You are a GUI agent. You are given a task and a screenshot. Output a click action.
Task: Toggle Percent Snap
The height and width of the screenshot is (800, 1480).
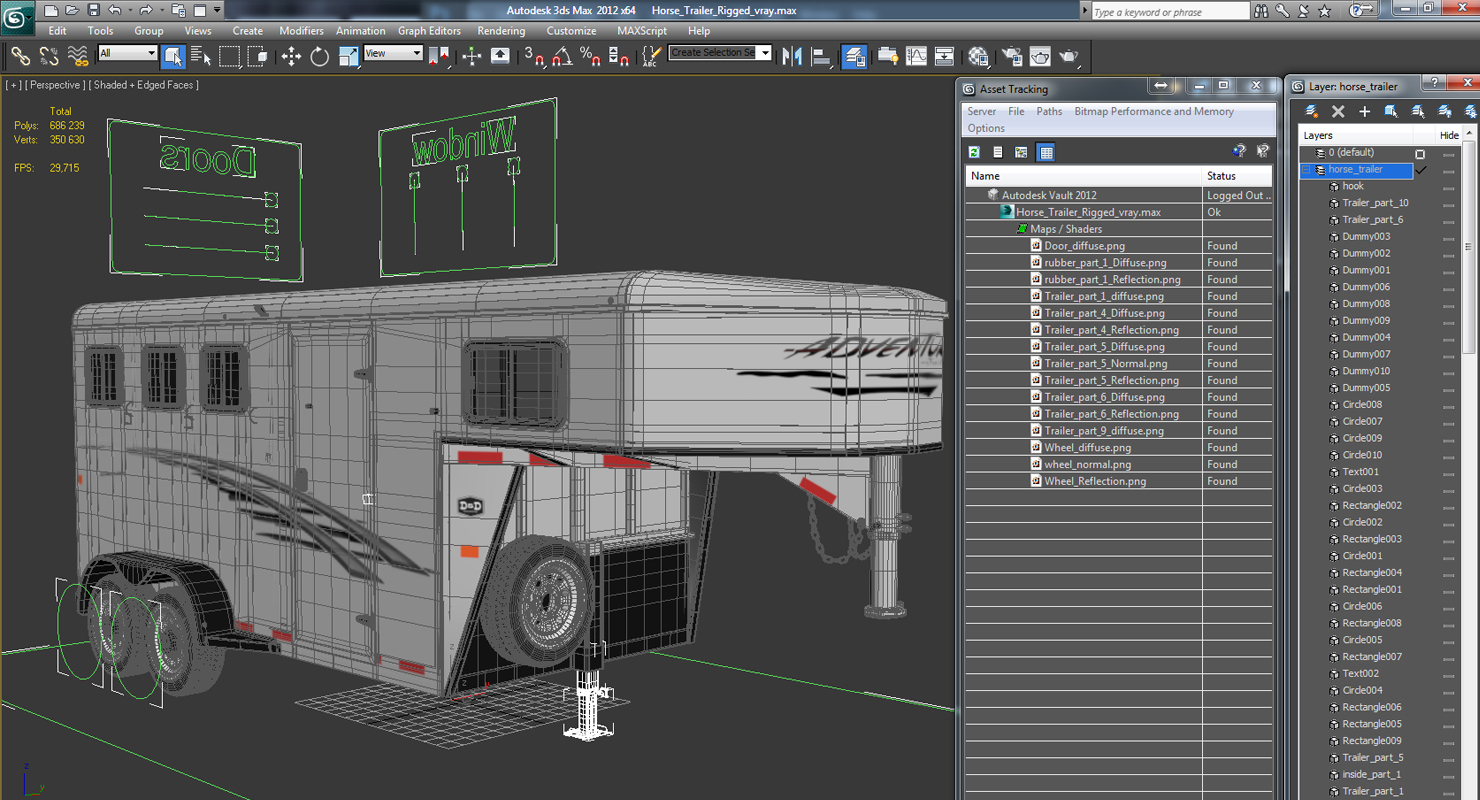[x=591, y=56]
